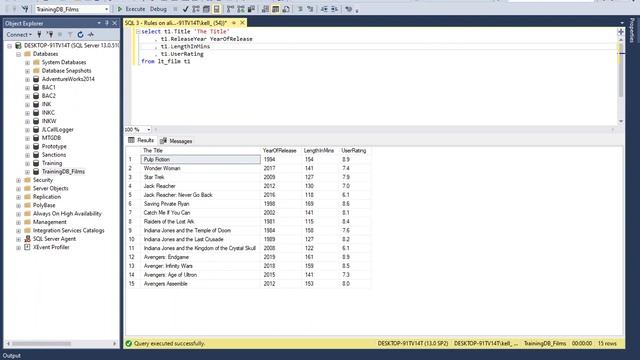
Task: Click the 'The Title' column header
Action: (200, 151)
